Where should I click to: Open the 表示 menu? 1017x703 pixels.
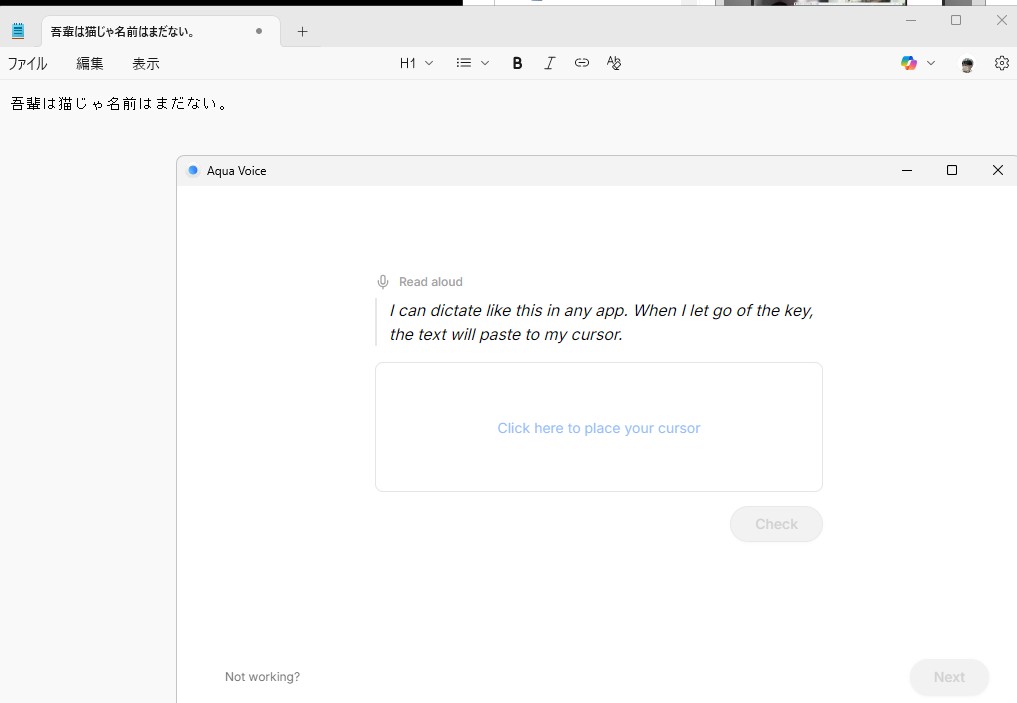tap(146, 63)
